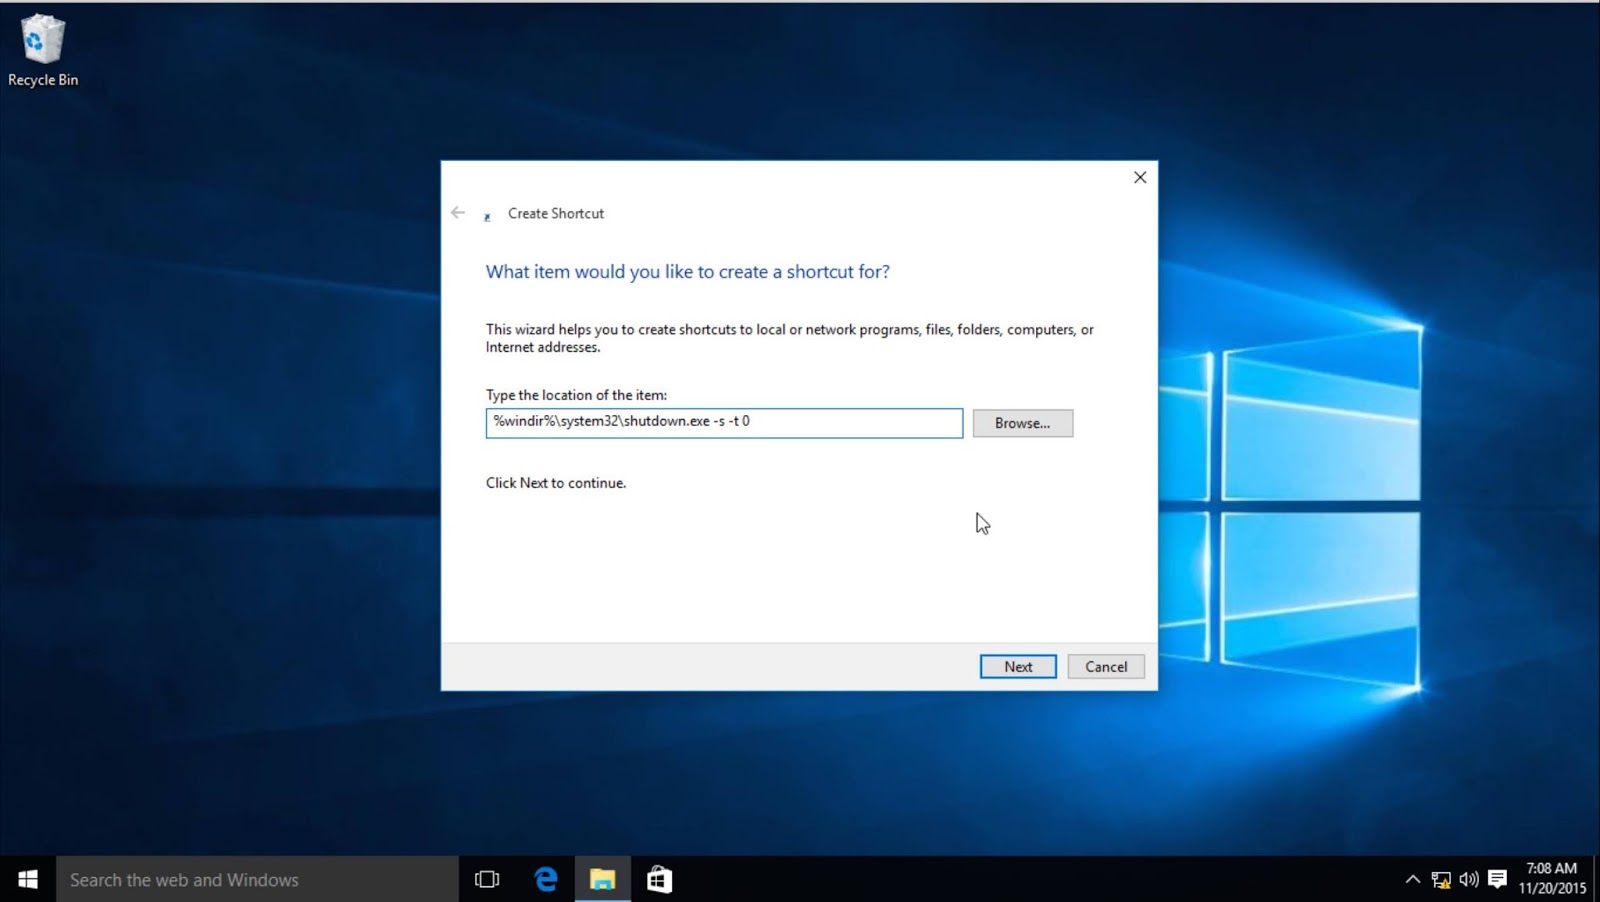1600x902 pixels.
Task: Open the Windows Store from the taskbar
Action: coord(659,879)
